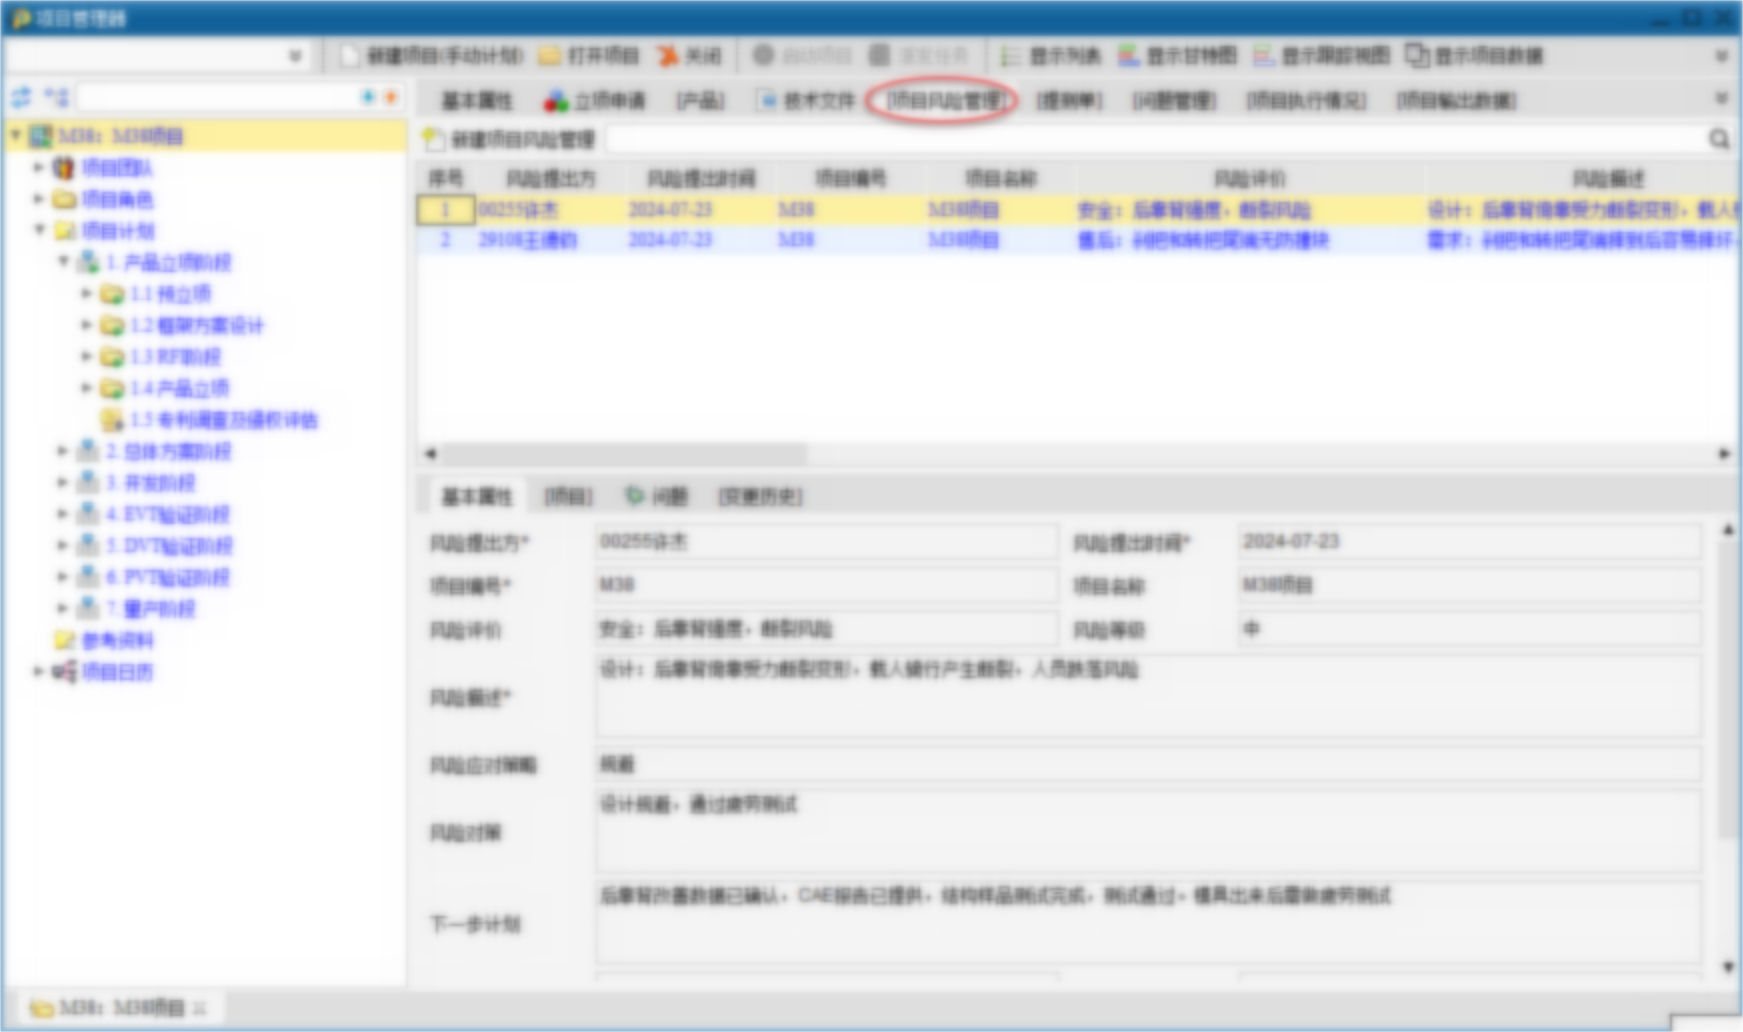Image resolution: width=1743 pixels, height=1032 pixels.
Task: Click the tree structure icon beside refresh
Action: point(56,97)
